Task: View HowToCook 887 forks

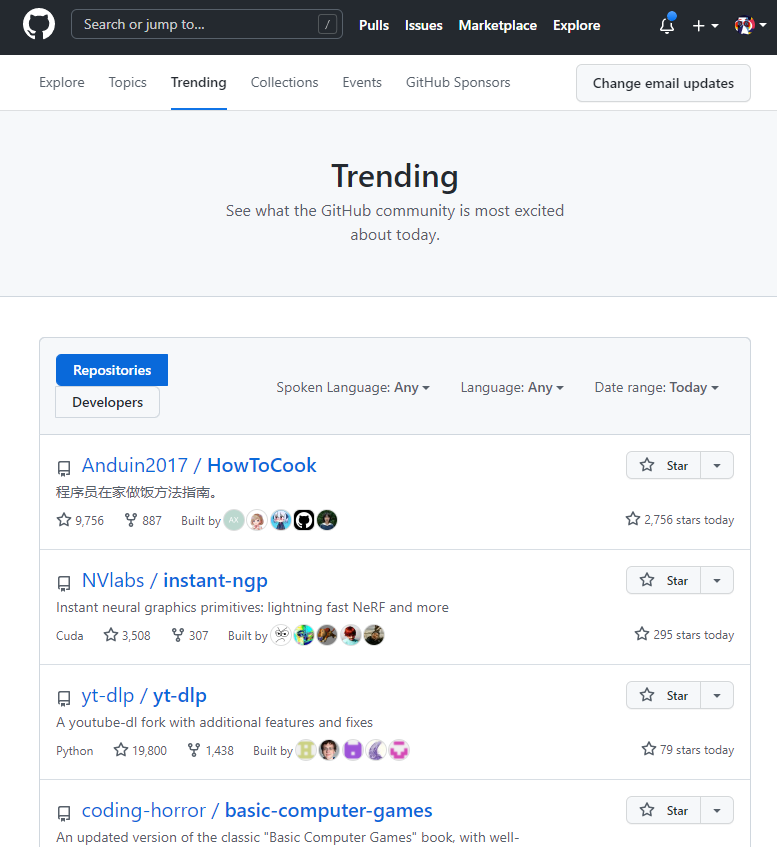Action: click(x=143, y=520)
